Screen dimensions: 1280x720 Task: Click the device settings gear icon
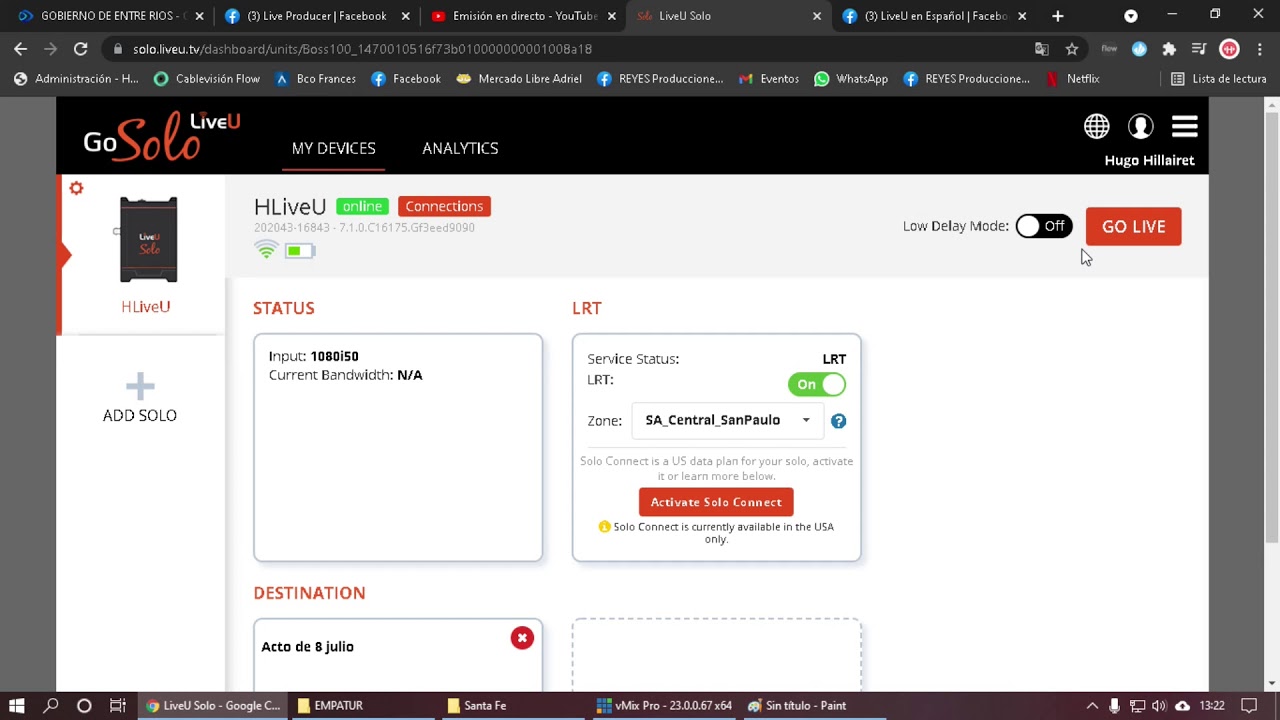tap(76, 188)
